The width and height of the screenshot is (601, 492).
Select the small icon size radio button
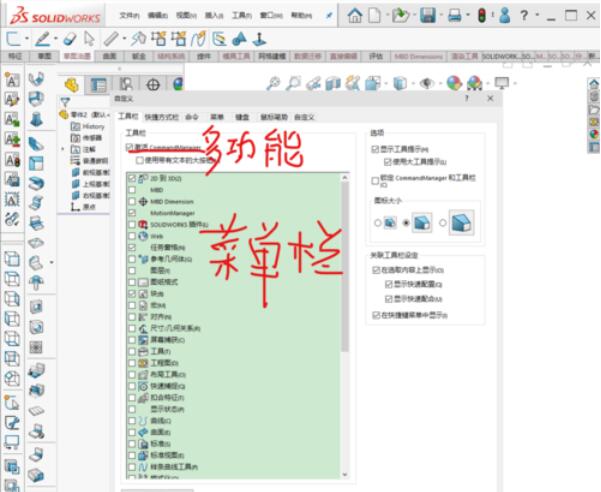pyautogui.click(x=378, y=222)
